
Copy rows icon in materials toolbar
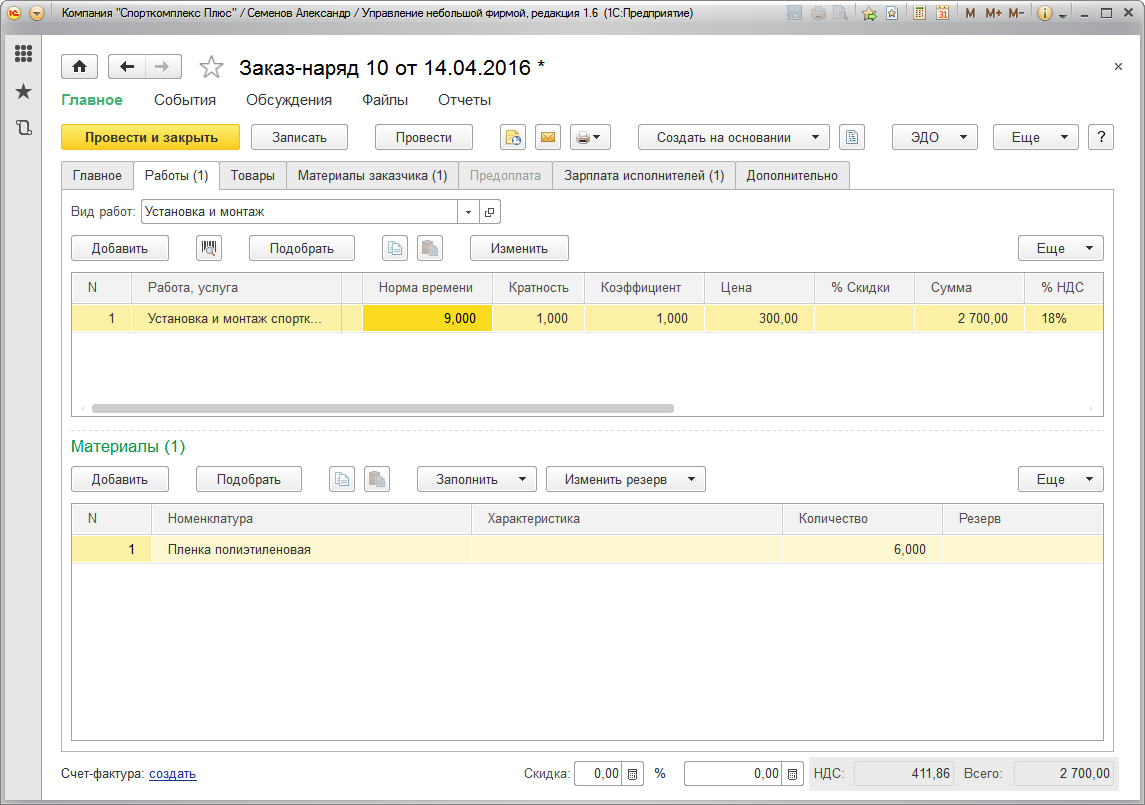[x=342, y=479]
